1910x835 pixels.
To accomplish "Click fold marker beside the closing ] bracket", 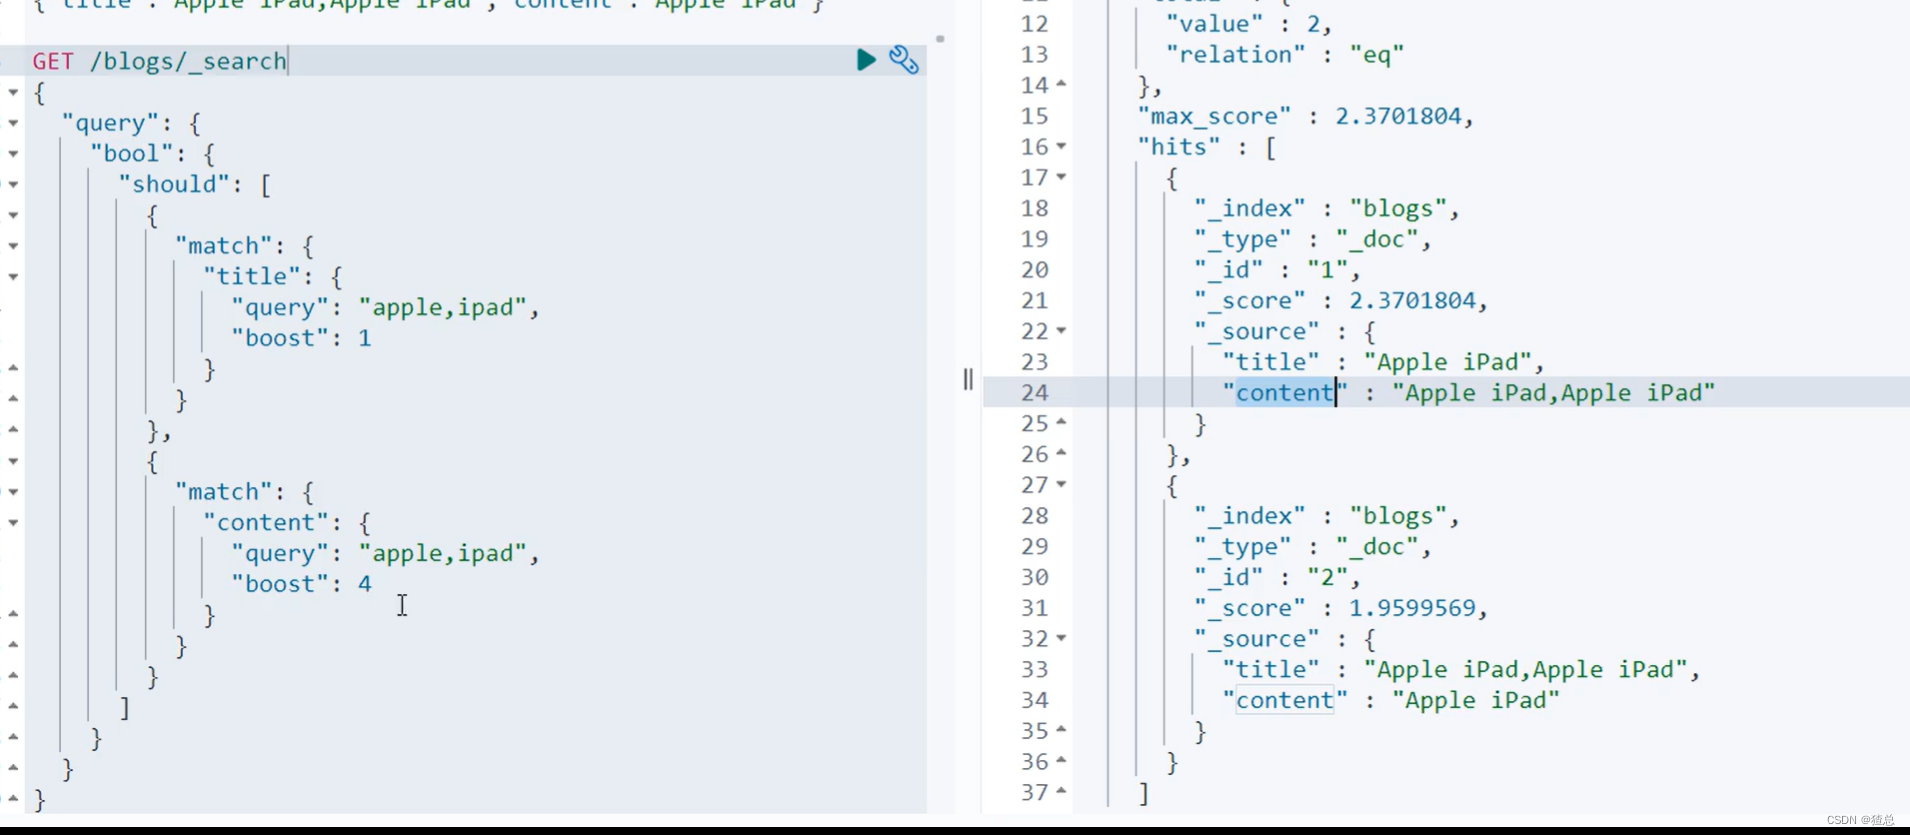I will click(x=13, y=707).
